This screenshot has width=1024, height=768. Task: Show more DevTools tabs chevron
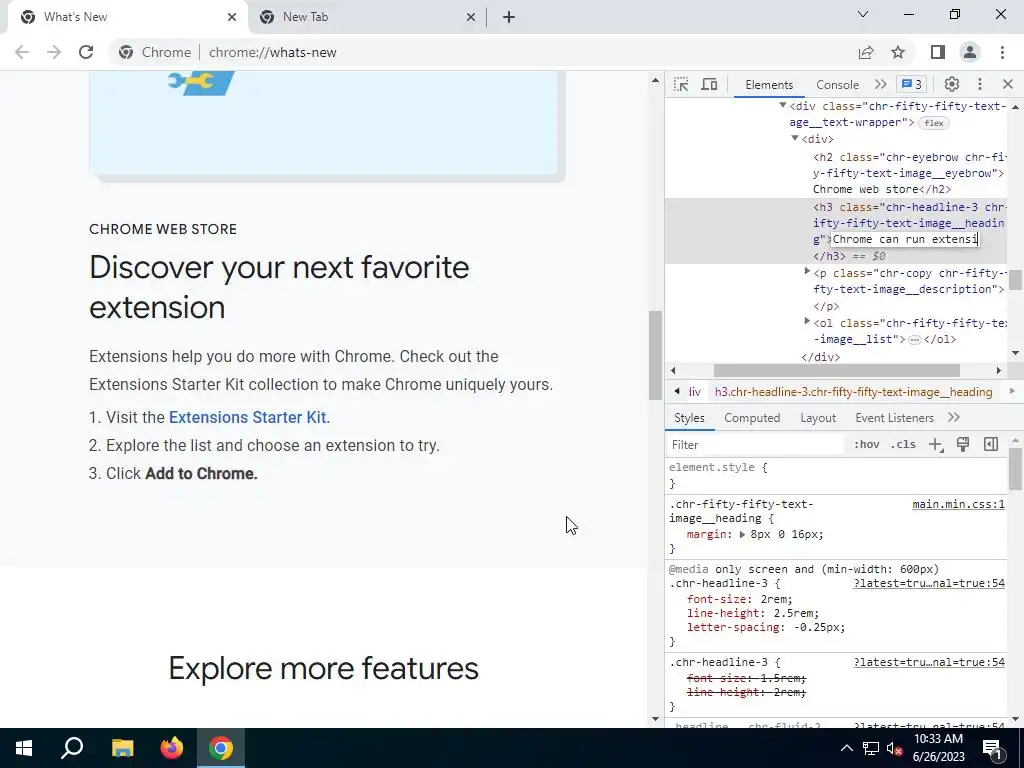point(880,84)
